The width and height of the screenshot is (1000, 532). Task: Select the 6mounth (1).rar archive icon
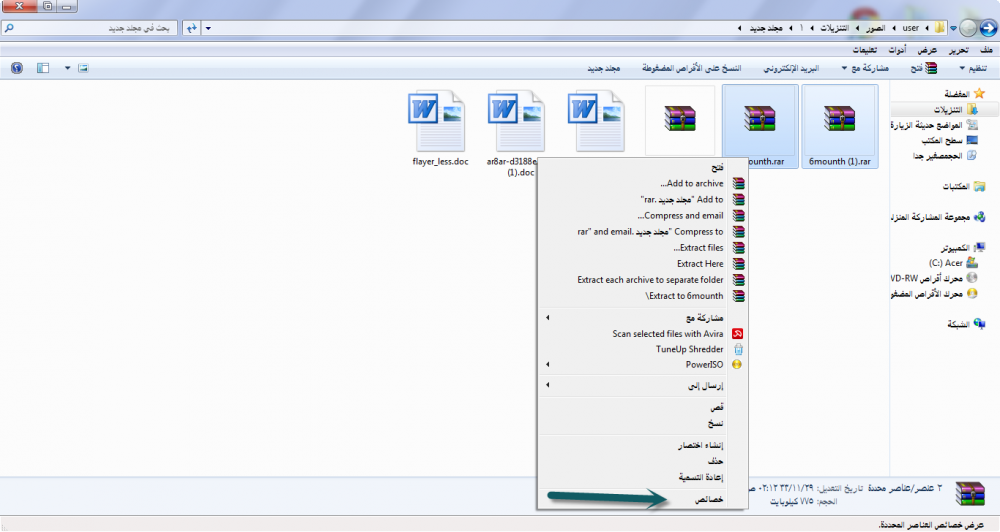click(840, 120)
